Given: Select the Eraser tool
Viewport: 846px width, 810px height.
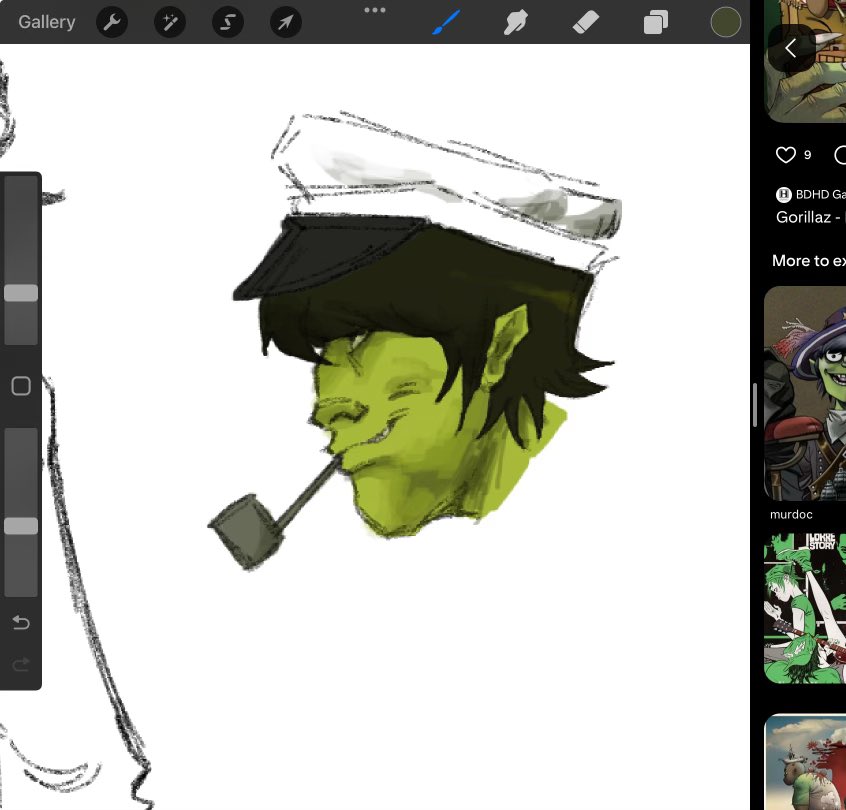Looking at the screenshot, I should (585, 23).
